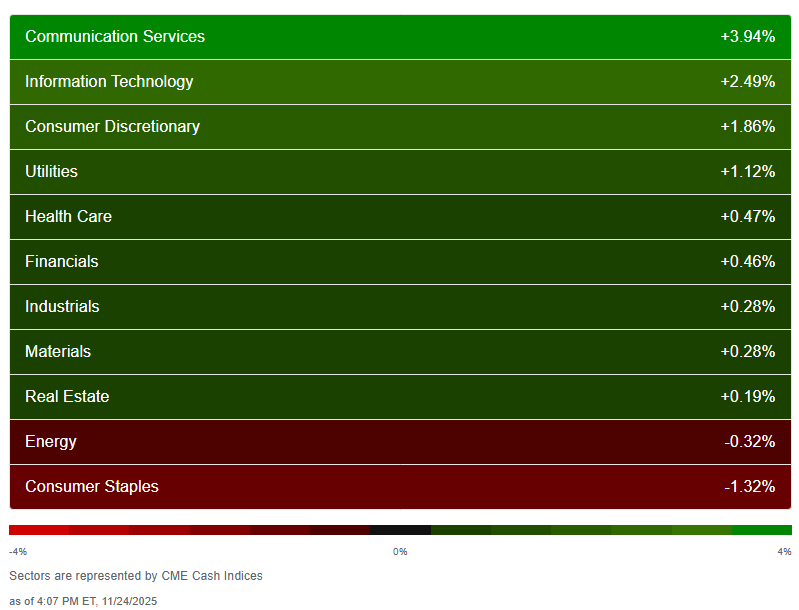Screen dimensions: 799x610
Task: Click the 0% legend label
Action: coord(400,552)
